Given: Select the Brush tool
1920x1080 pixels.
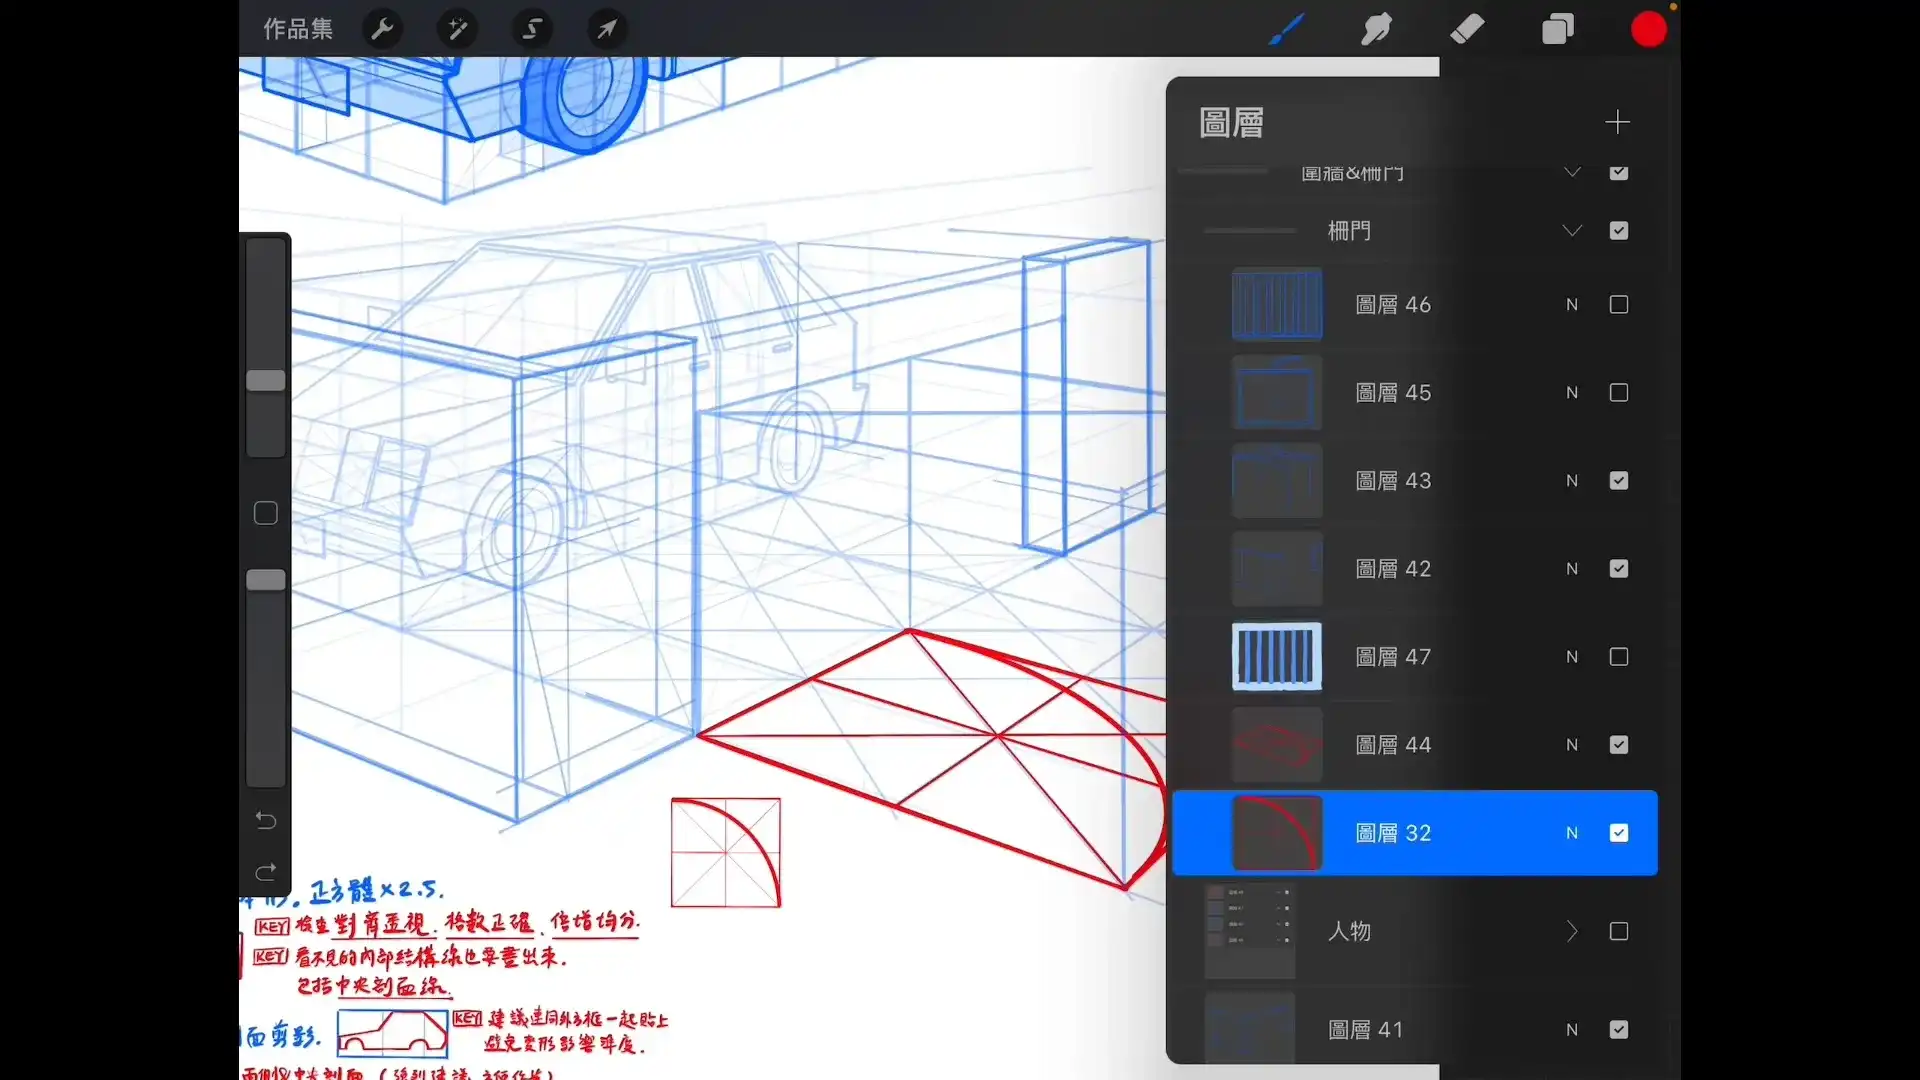Looking at the screenshot, I should [1286, 28].
